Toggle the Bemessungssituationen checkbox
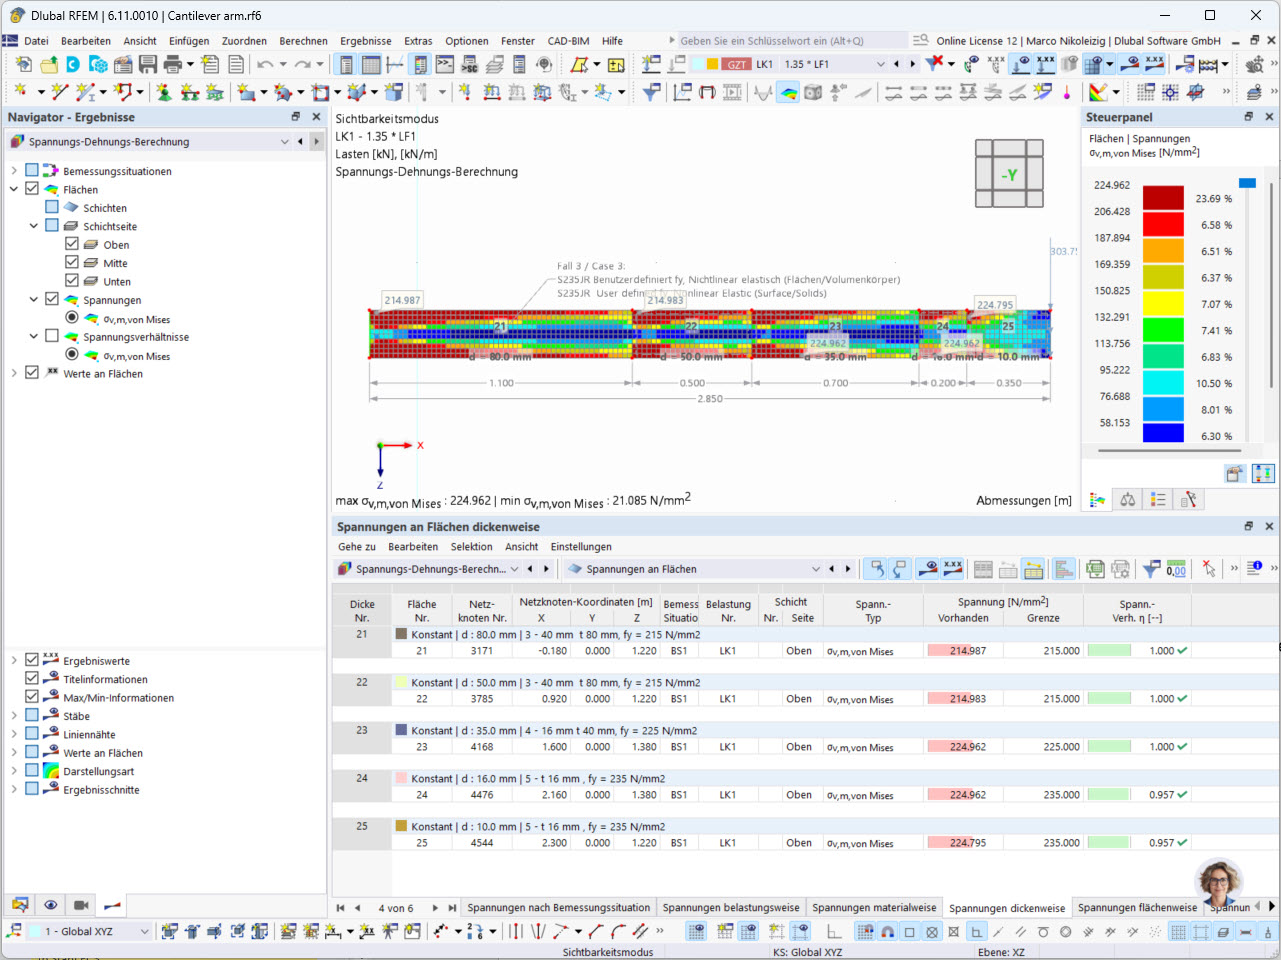Screen dimensions: 1281x960 (x=32, y=171)
